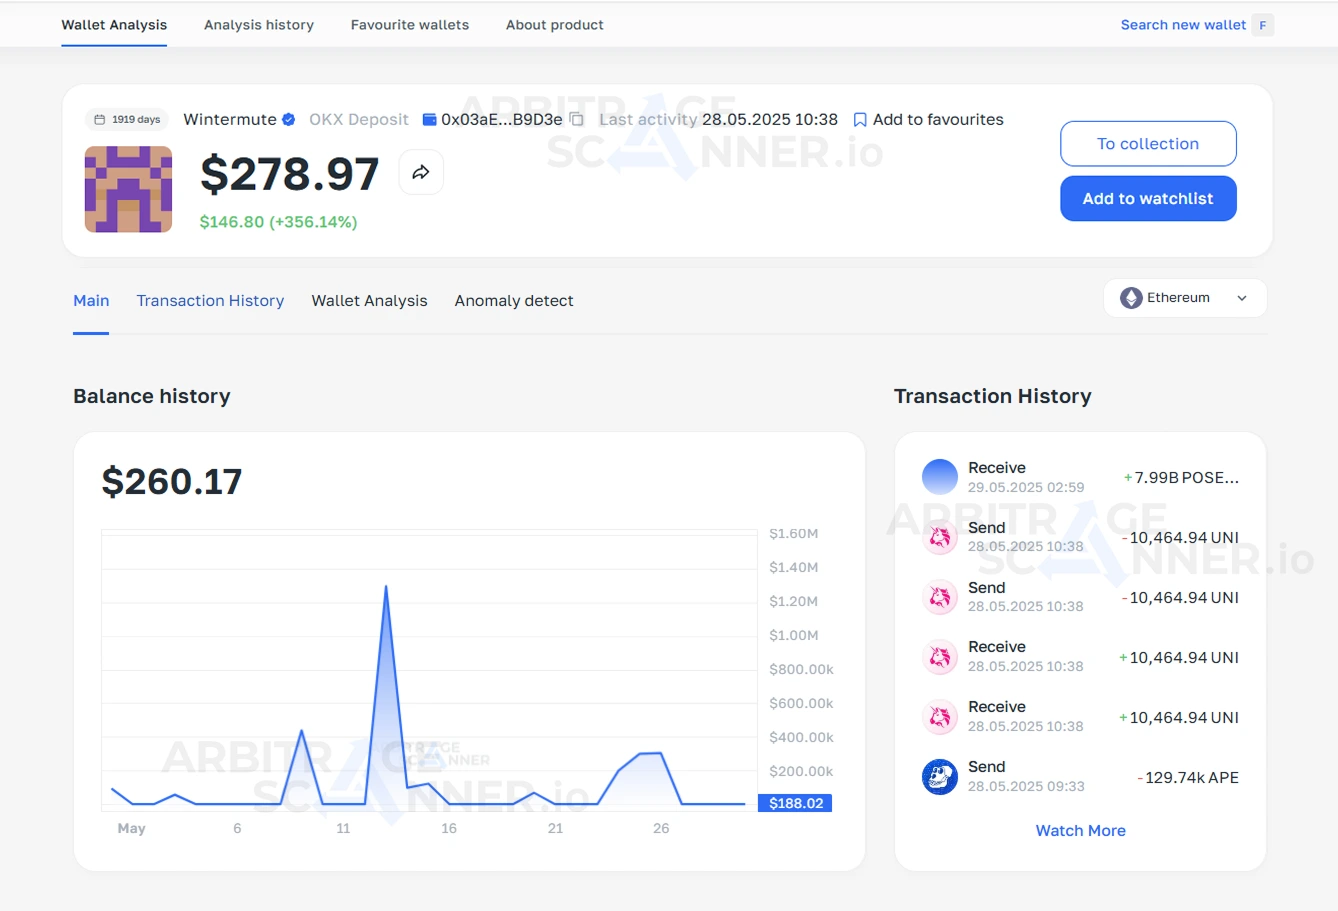This screenshot has width=1338, height=911.
Task: Click the pixel avatar of the wallet
Action: tap(128, 189)
